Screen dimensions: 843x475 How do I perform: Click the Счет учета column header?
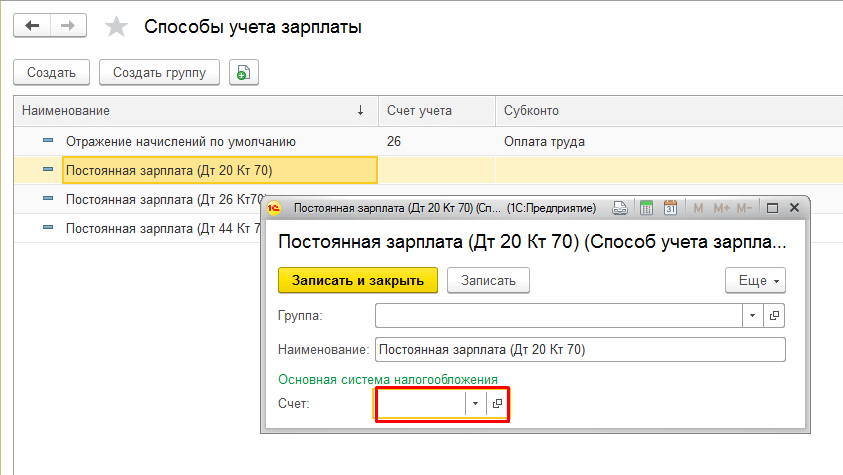[x=437, y=111]
